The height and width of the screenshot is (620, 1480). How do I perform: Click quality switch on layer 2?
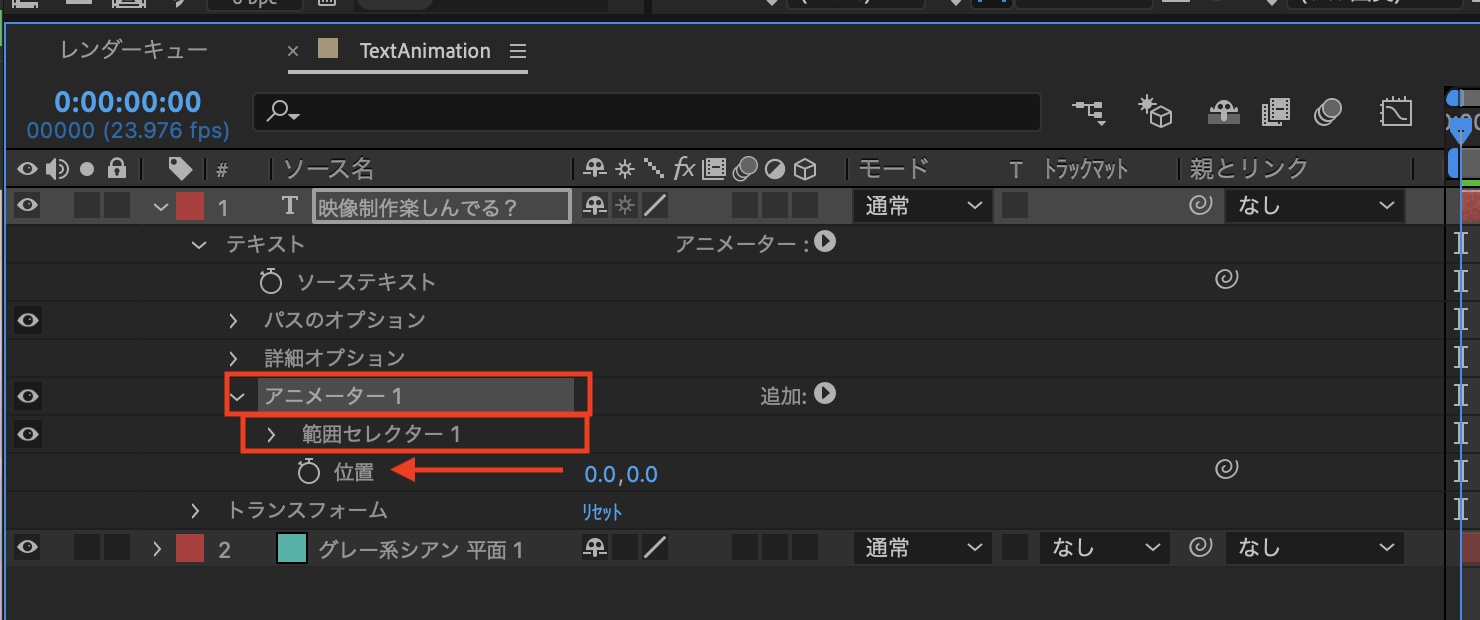655,548
